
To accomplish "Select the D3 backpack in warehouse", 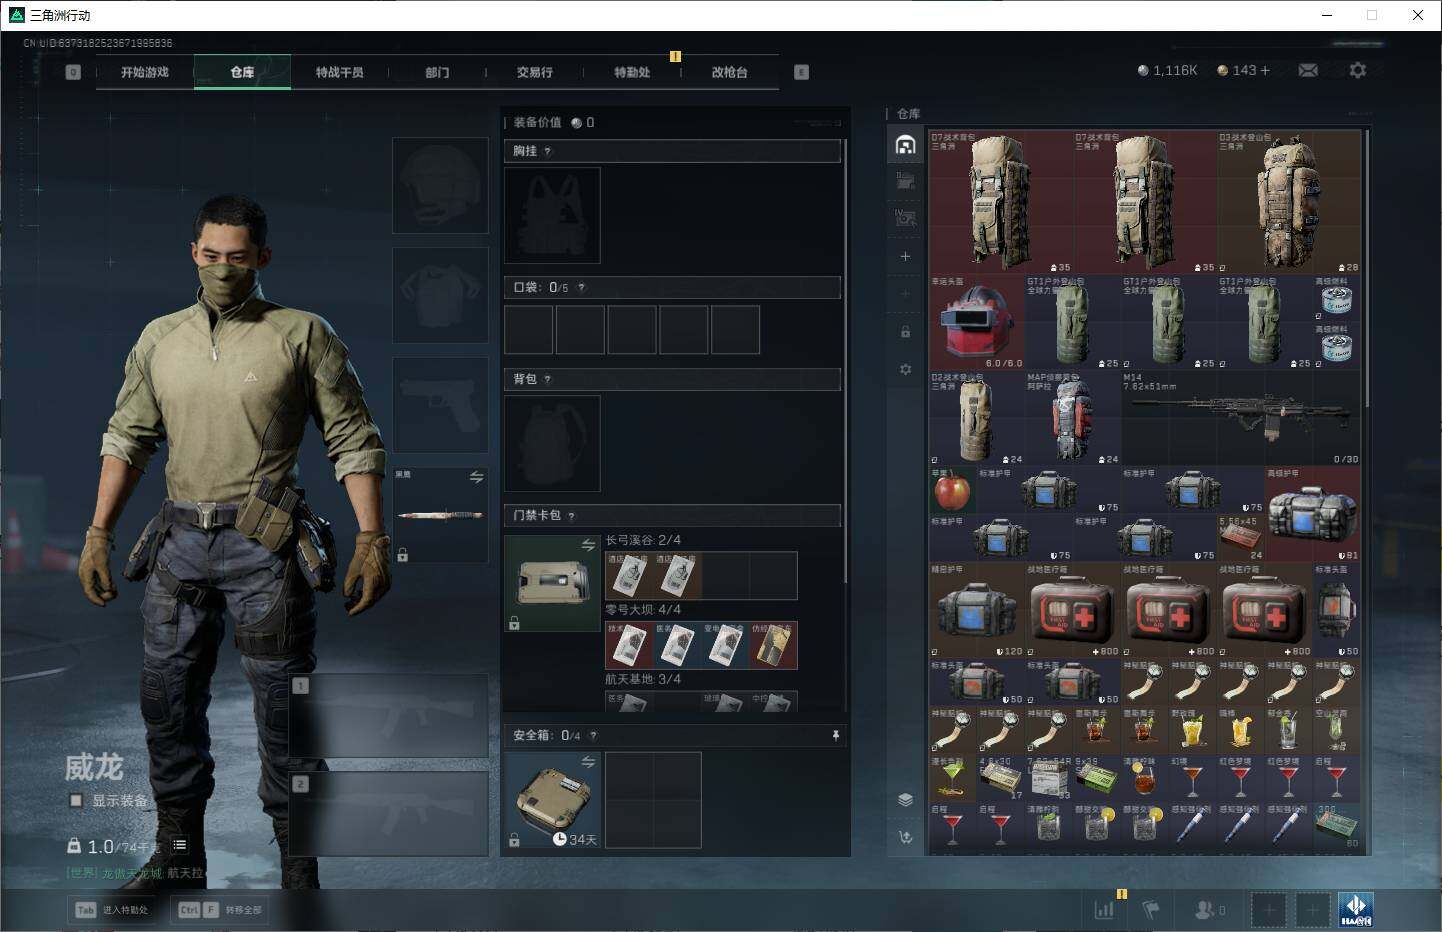I will [1289, 203].
